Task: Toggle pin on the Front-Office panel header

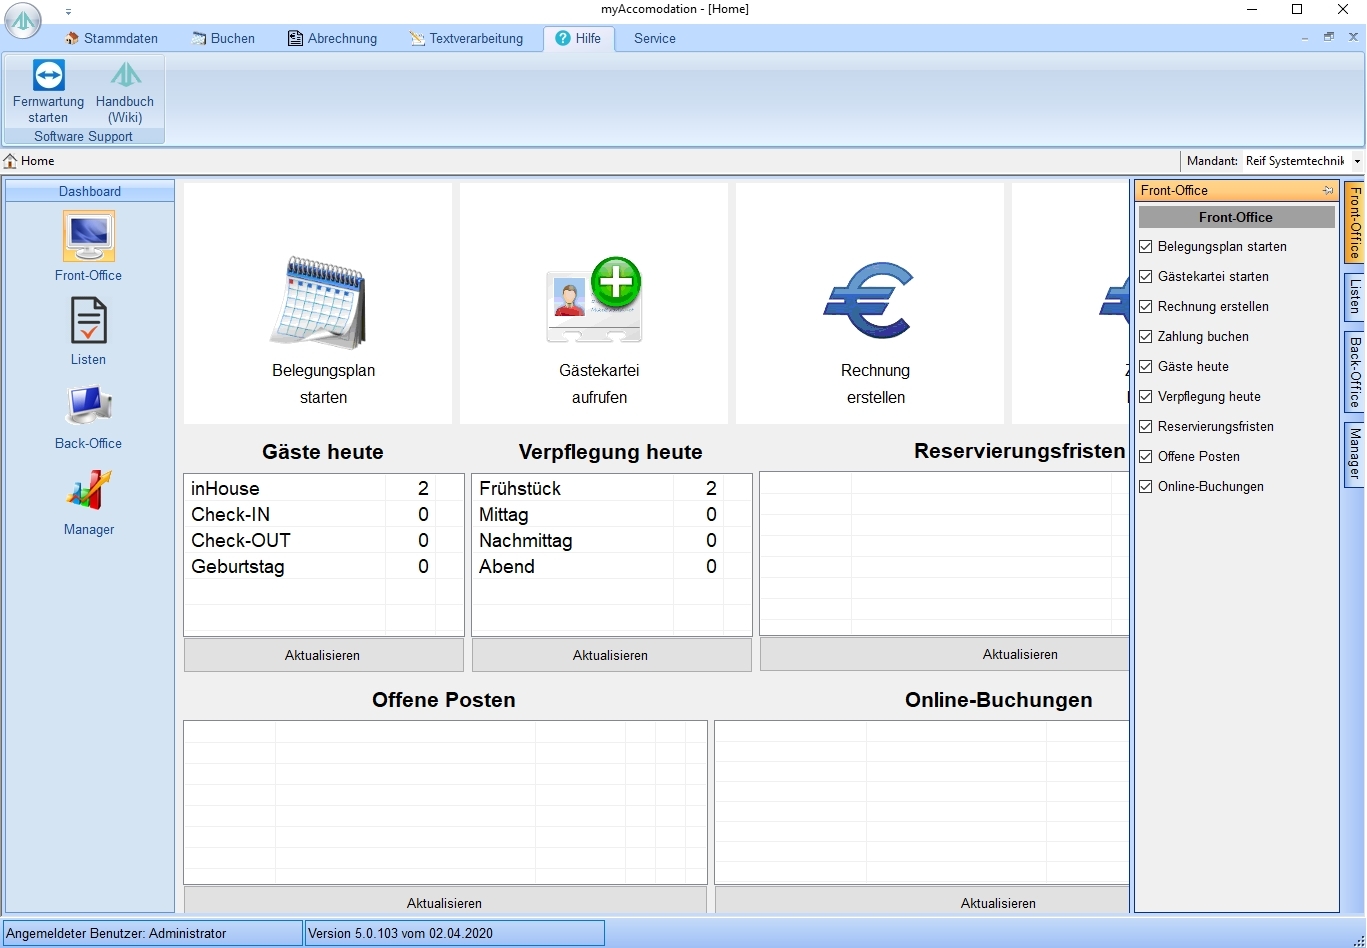Action: 1327,191
